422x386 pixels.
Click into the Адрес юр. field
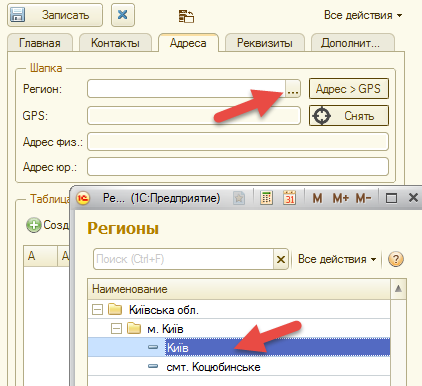(238, 166)
